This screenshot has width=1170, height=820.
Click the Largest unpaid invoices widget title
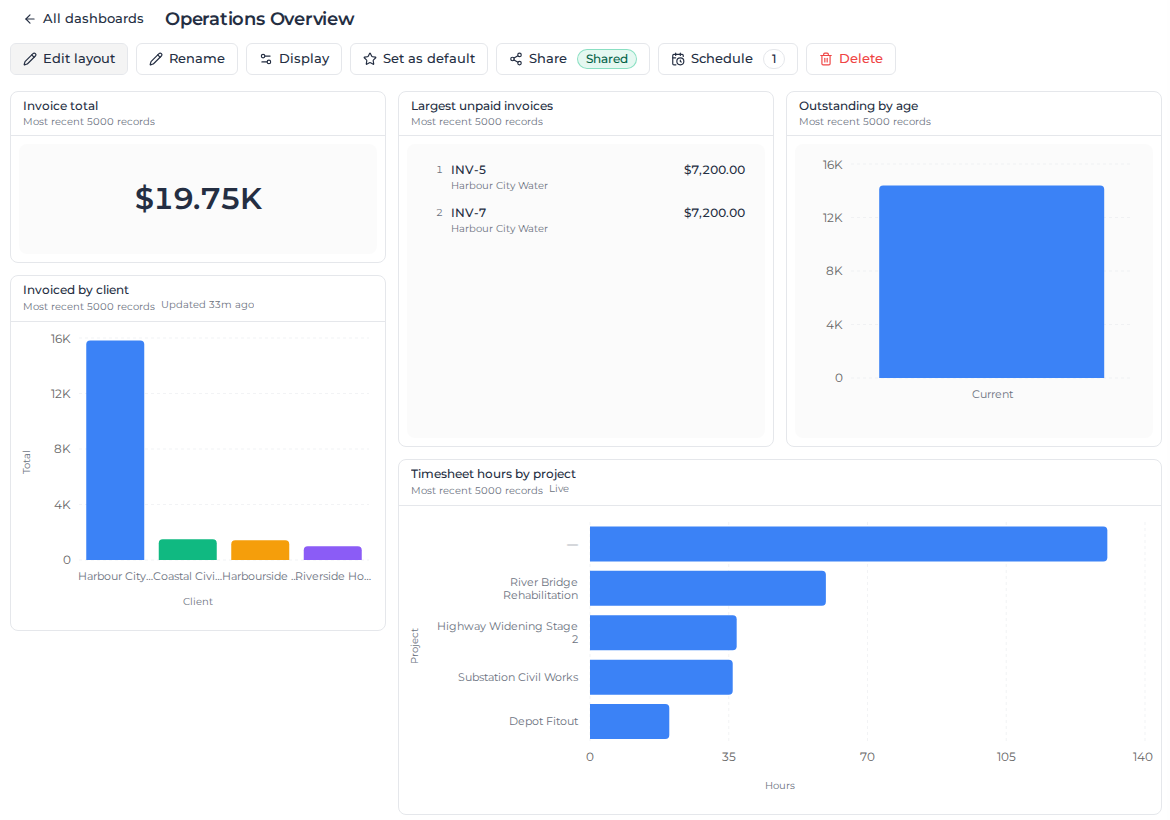(x=482, y=106)
